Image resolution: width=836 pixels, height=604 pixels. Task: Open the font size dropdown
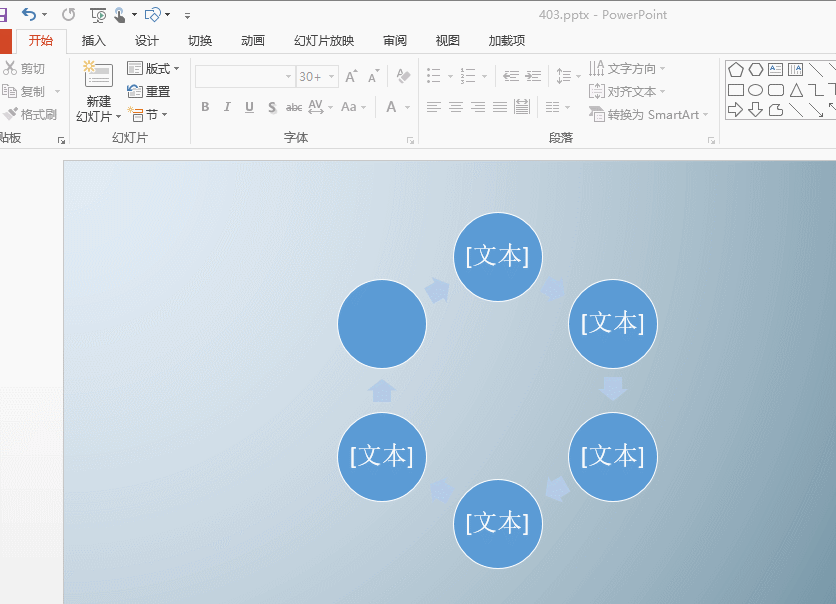330,77
